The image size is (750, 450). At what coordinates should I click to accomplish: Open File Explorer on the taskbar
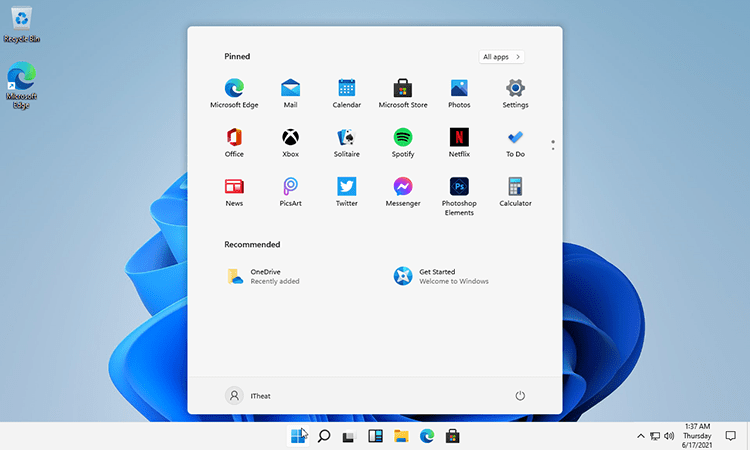401,436
